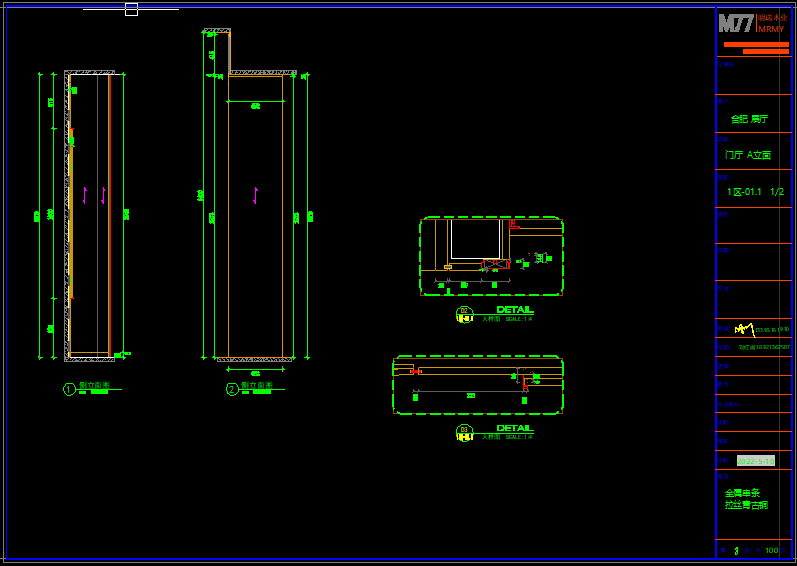Click the lower DETAIL 03 callout symbol
Screen dimensions: 797x566
465,432
